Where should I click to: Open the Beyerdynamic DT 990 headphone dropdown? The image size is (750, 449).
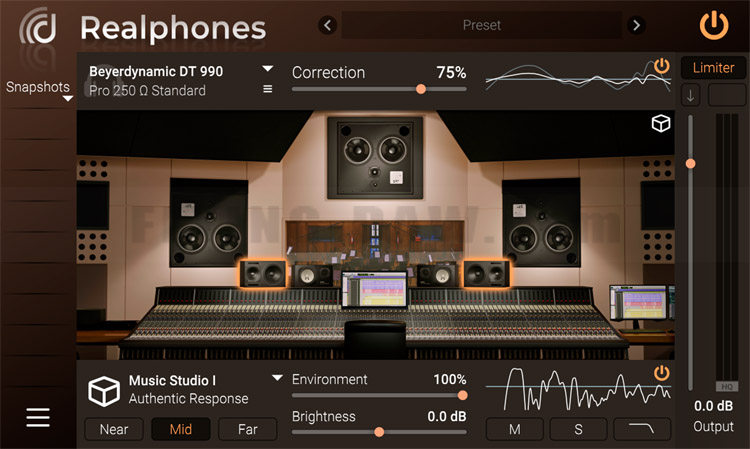click(x=268, y=69)
